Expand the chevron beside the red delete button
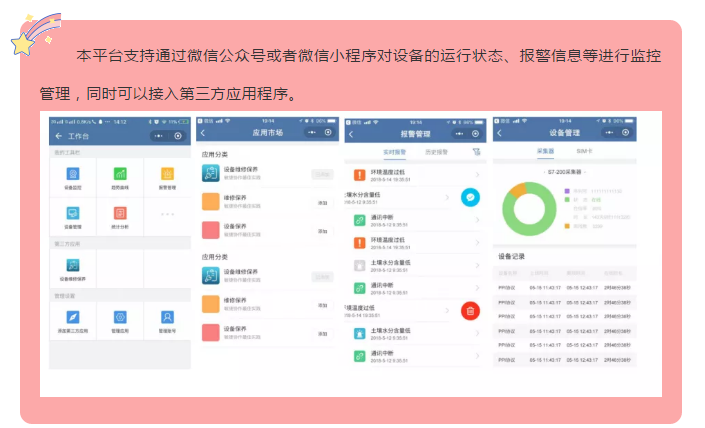Screen dimensions: 705x428 point(447,311)
